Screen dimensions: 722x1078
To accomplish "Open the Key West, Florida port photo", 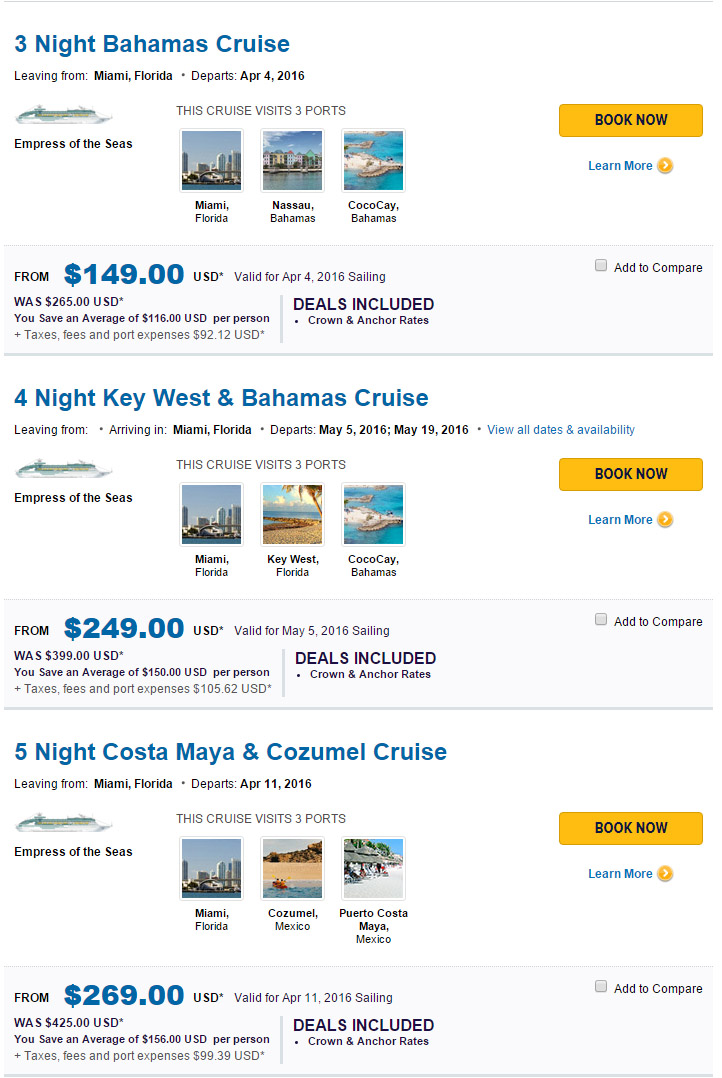I will (292, 514).
